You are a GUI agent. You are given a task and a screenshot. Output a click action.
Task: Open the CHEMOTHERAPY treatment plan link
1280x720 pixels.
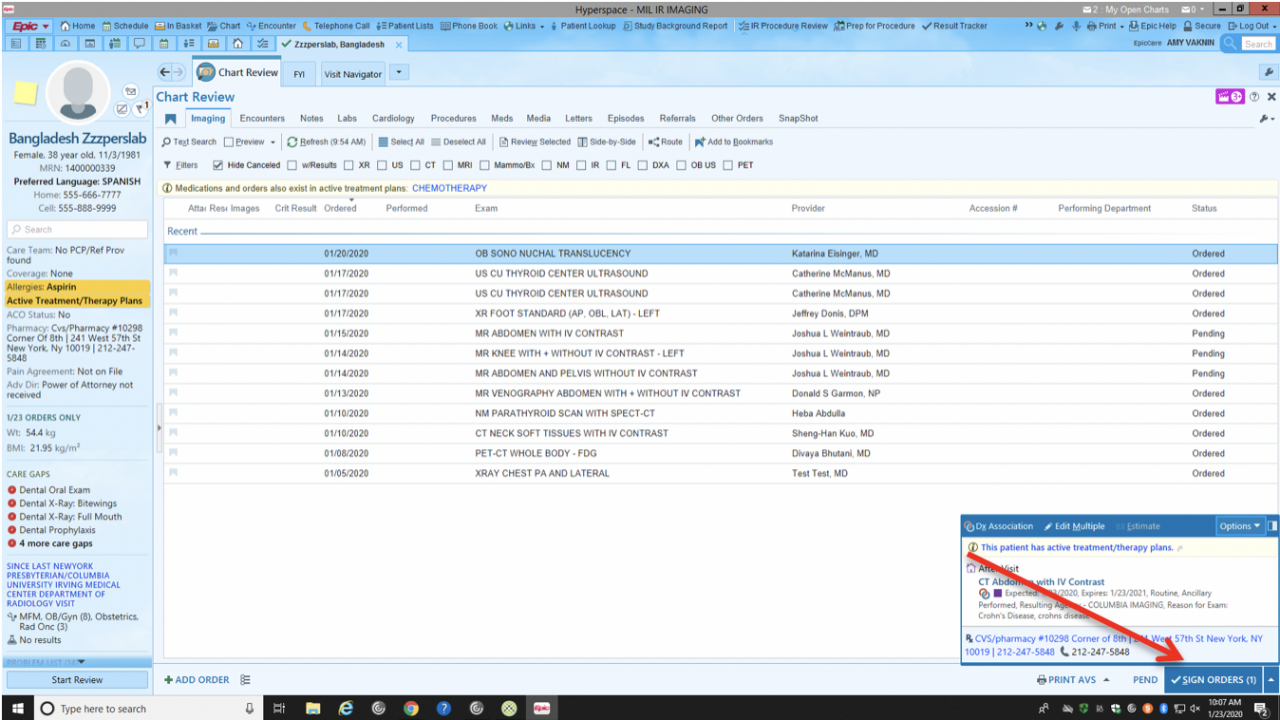[x=449, y=188]
